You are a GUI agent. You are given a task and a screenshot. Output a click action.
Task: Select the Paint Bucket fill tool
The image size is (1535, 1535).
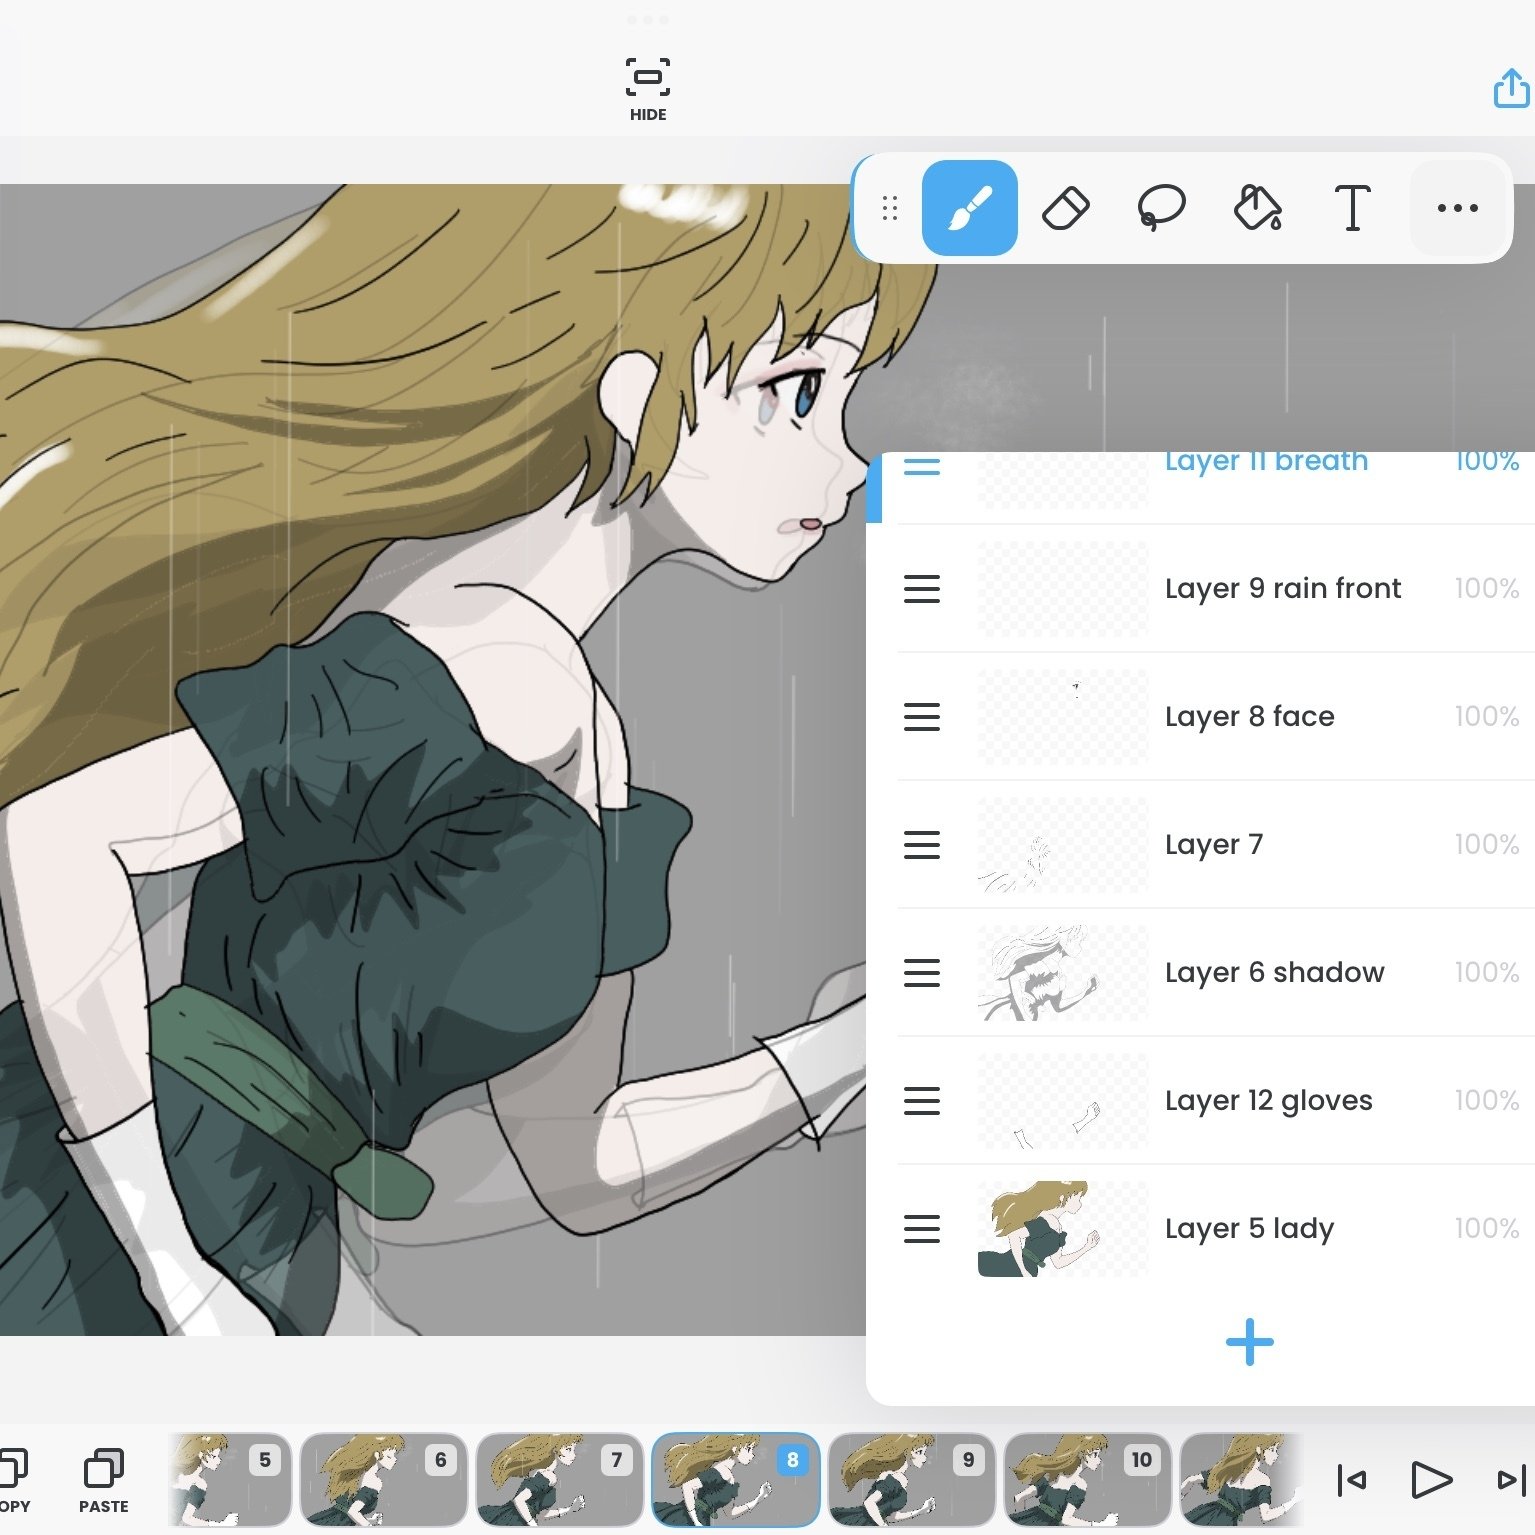pos(1257,208)
